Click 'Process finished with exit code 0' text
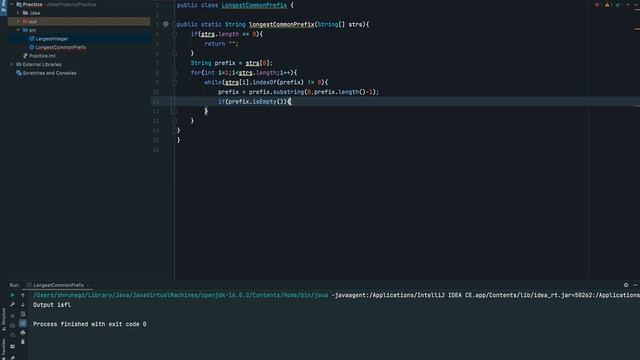The width and height of the screenshot is (640, 360). (89, 324)
